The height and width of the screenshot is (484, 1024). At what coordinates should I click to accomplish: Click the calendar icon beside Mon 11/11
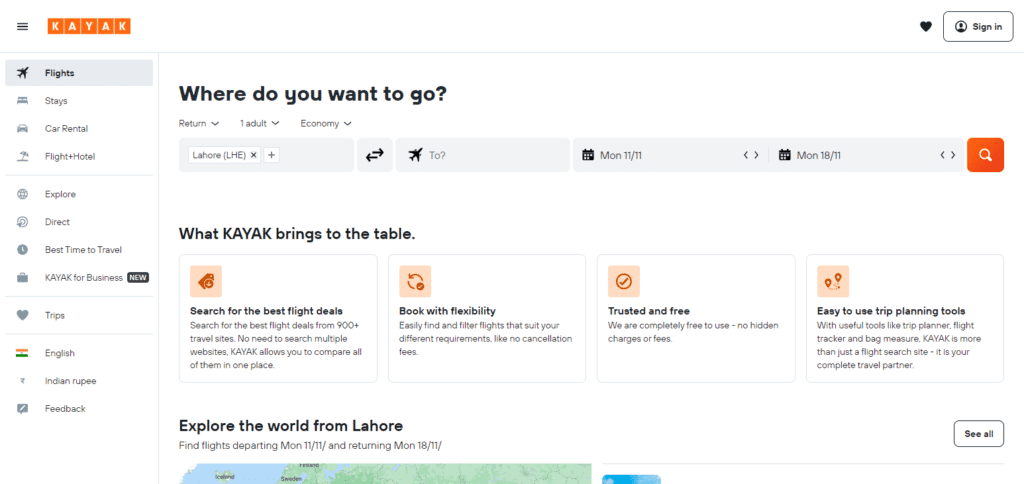point(588,155)
